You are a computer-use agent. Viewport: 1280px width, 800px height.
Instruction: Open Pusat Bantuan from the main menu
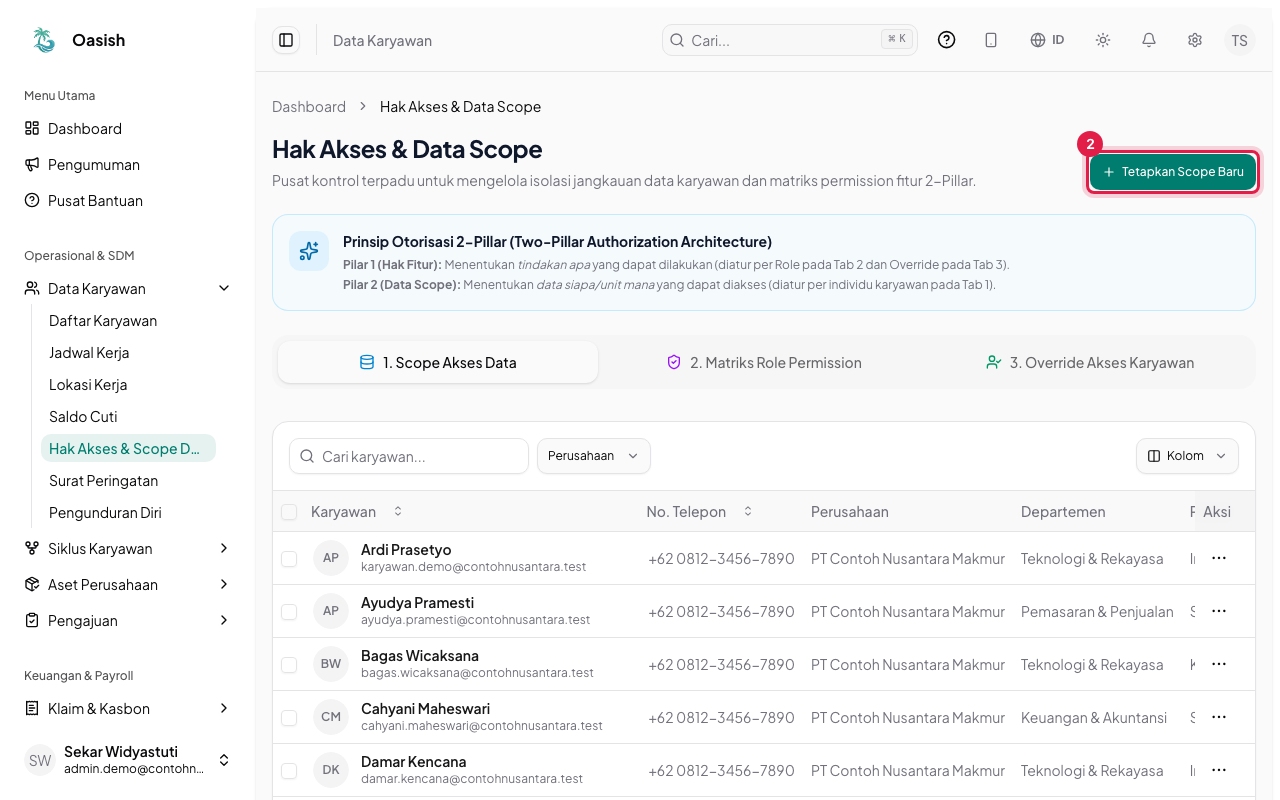tap(128, 201)
